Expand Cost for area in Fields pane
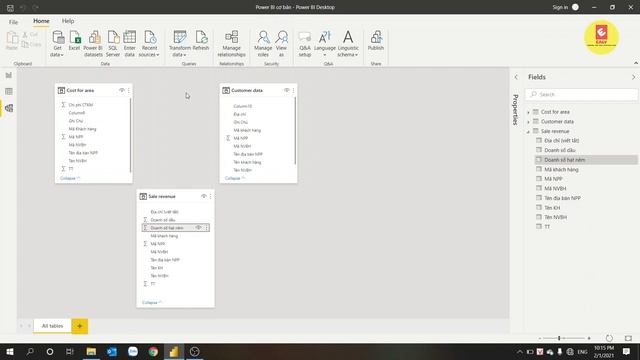The width and height of the screenshot is (640, 360). coord(528,112)
